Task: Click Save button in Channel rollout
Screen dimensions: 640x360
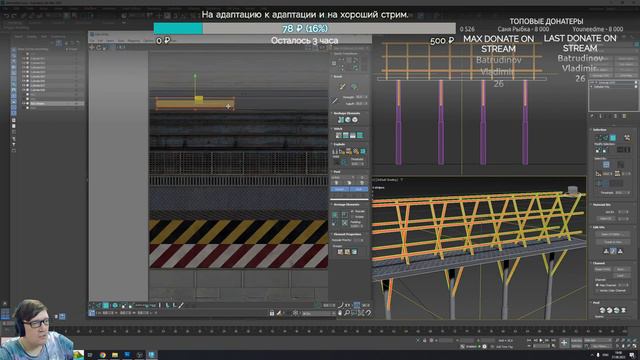Action: (621, 270)
